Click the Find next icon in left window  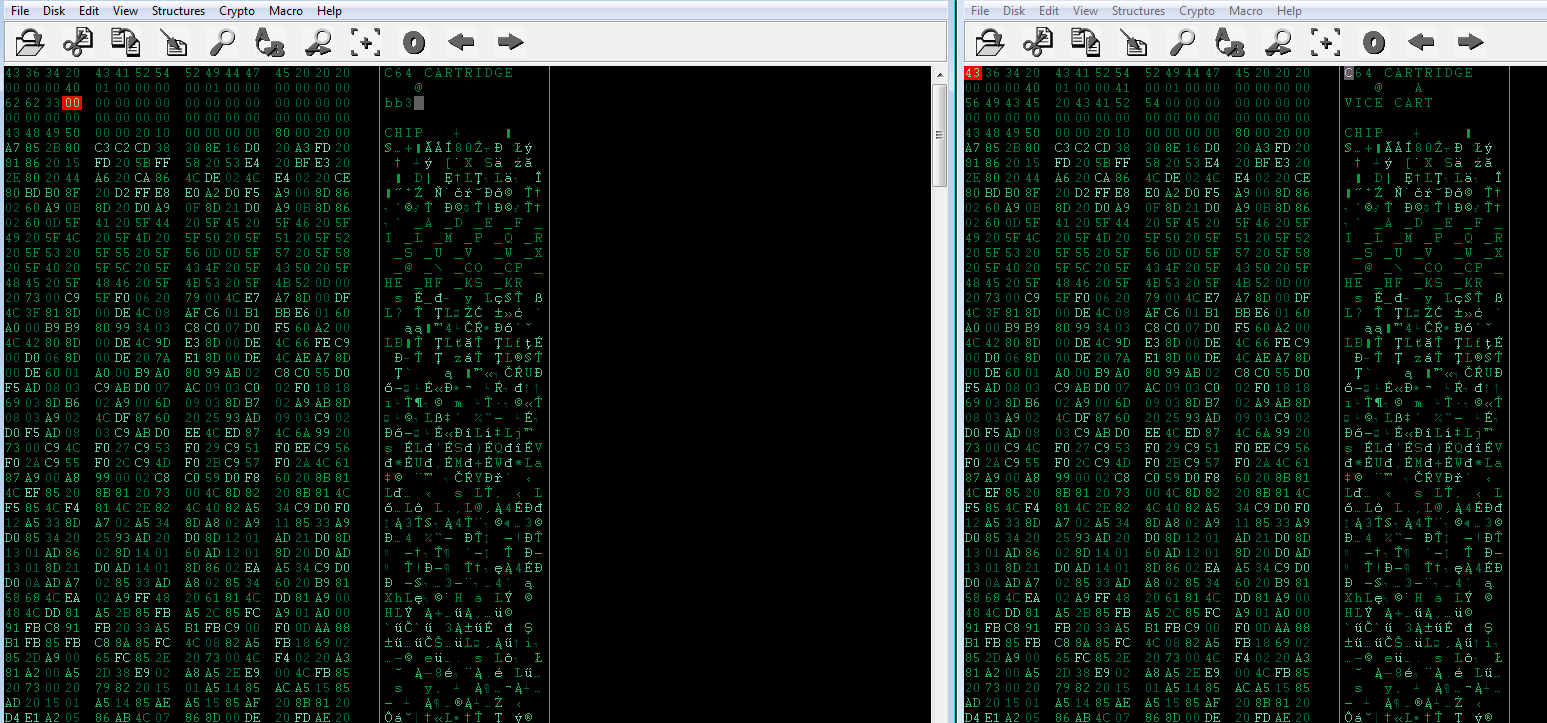tap(318, 42)
